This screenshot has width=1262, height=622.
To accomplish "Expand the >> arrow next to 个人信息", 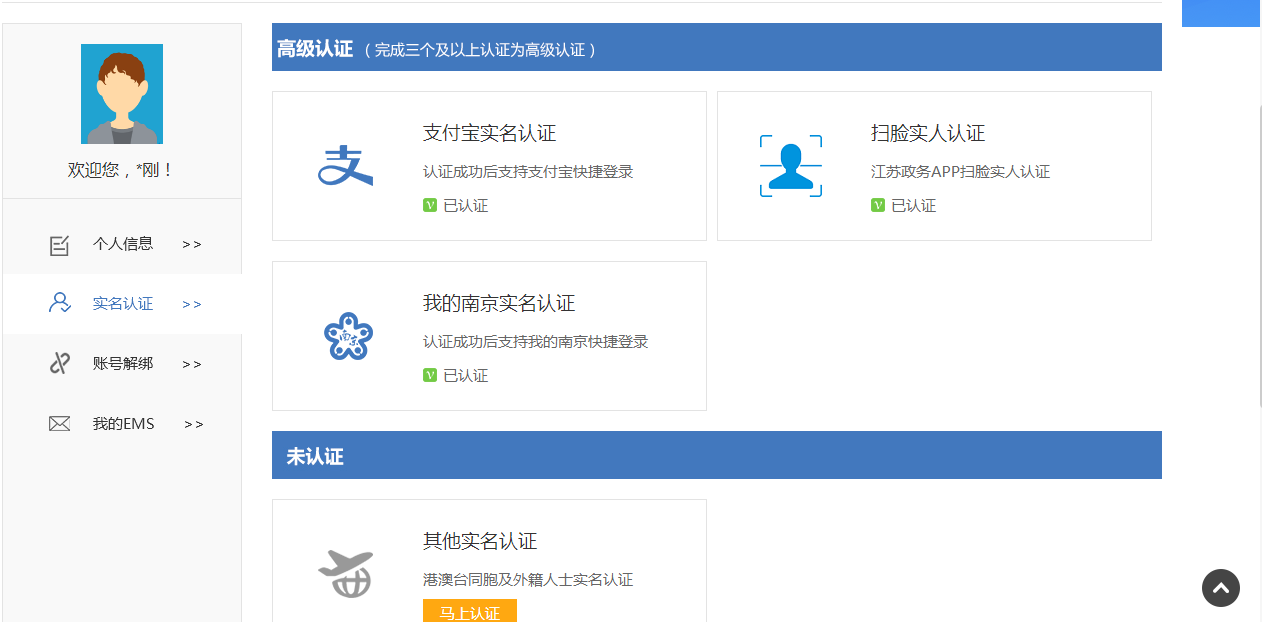I will pyautogui.click(x=191, y=243).
